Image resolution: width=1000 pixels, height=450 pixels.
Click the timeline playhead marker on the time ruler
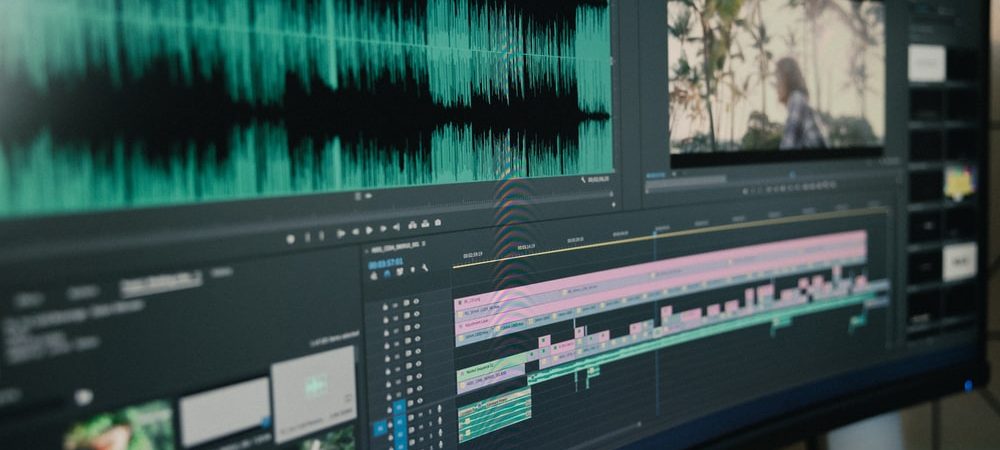pos(655,233)
